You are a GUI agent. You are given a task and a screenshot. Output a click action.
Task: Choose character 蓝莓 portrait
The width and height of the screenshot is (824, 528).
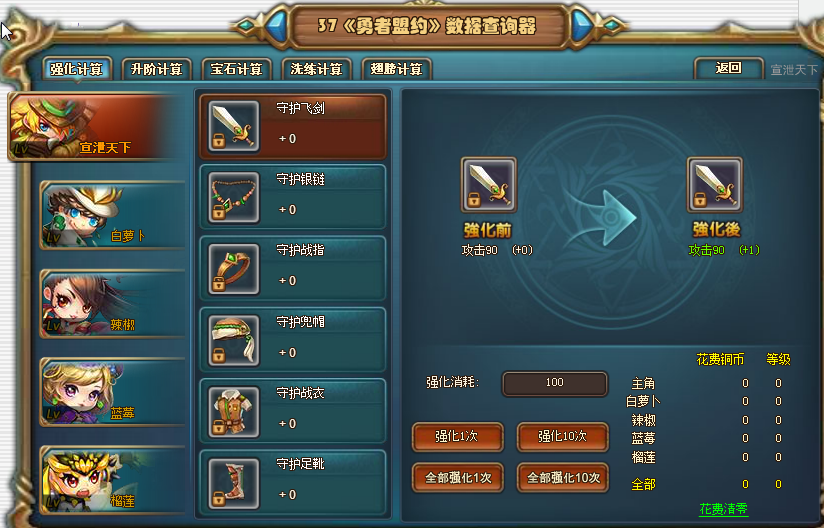pos(112,392)
